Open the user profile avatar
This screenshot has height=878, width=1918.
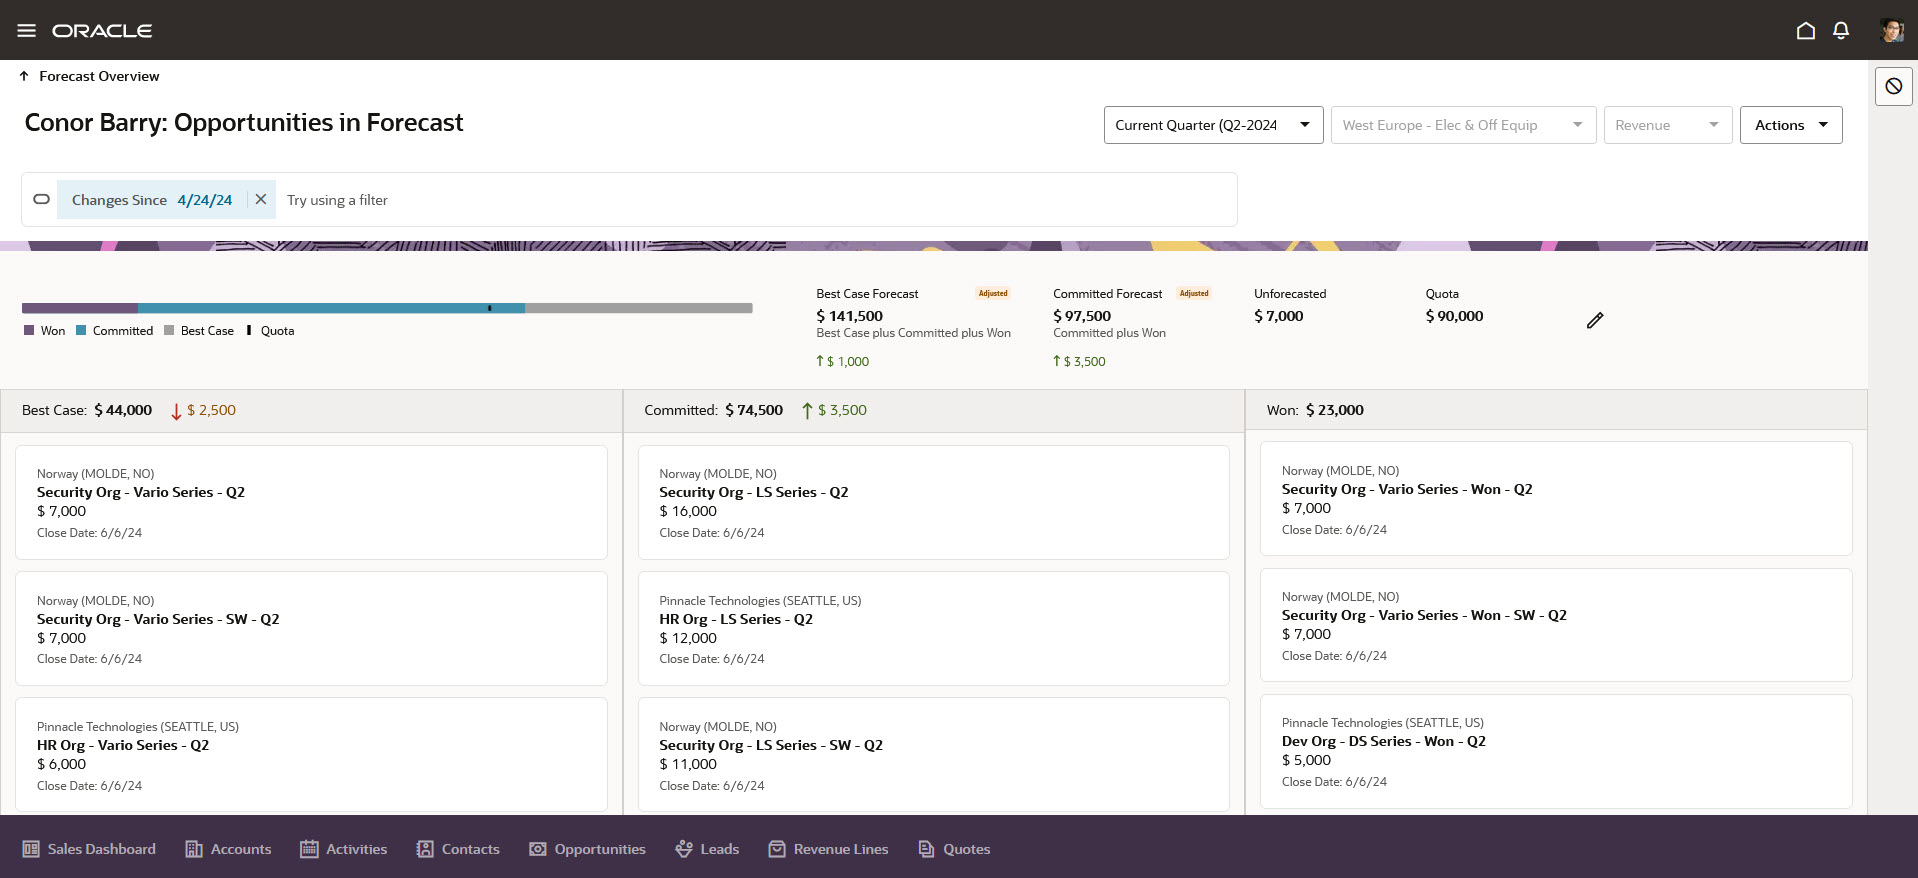click(x=1891, y=31)
